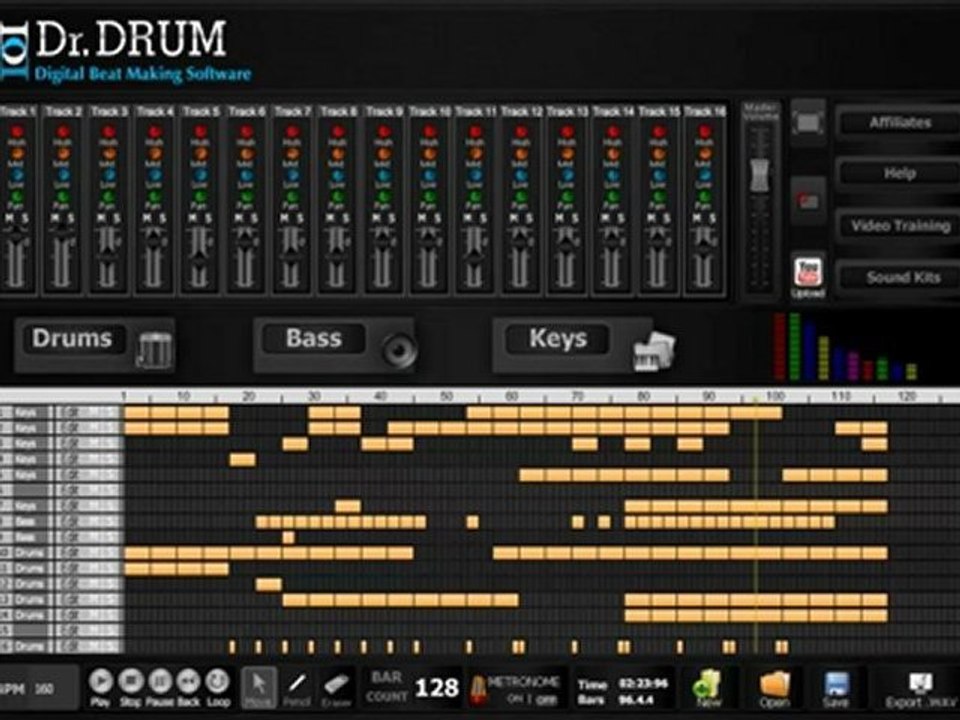Select the Pencil draw tool
The height and width of the screenshot is (720, 960).
[x=297, y=688]
